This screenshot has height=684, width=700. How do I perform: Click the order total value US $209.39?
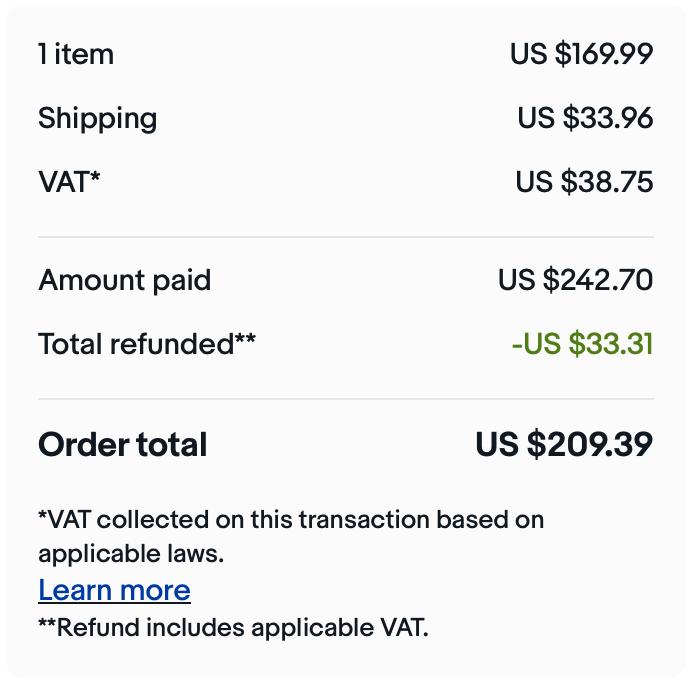[564, 445]
